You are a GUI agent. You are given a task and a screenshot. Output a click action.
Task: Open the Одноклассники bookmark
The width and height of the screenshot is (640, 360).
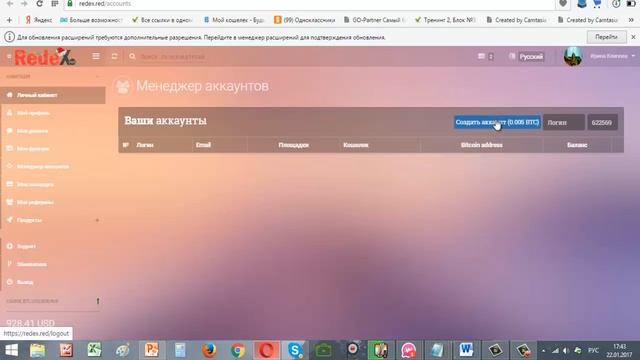tap(304, 20)
